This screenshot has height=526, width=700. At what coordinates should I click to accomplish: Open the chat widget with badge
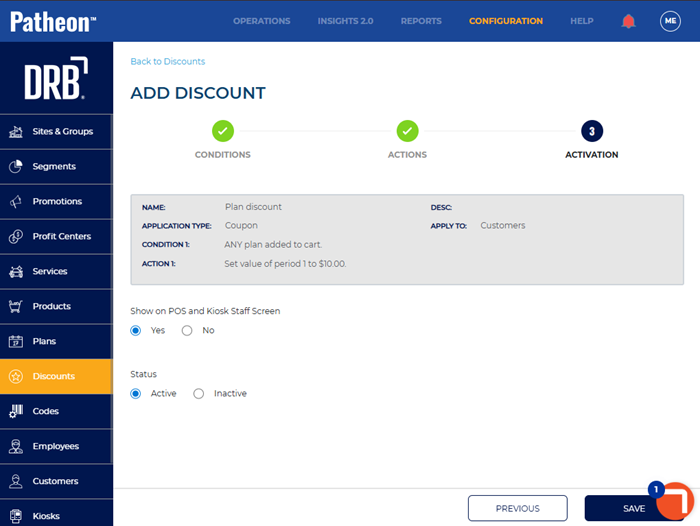coord(676,500)
